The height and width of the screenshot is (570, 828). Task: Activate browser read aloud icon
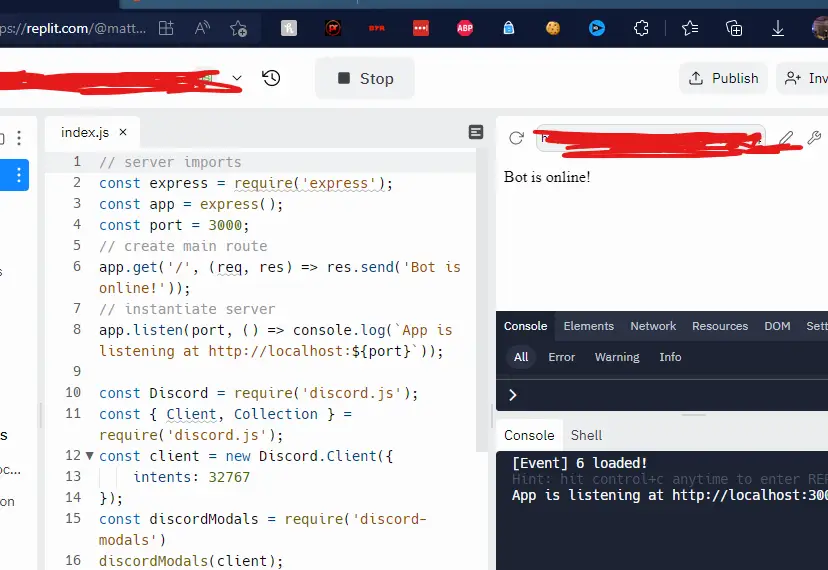coord(202,28)
